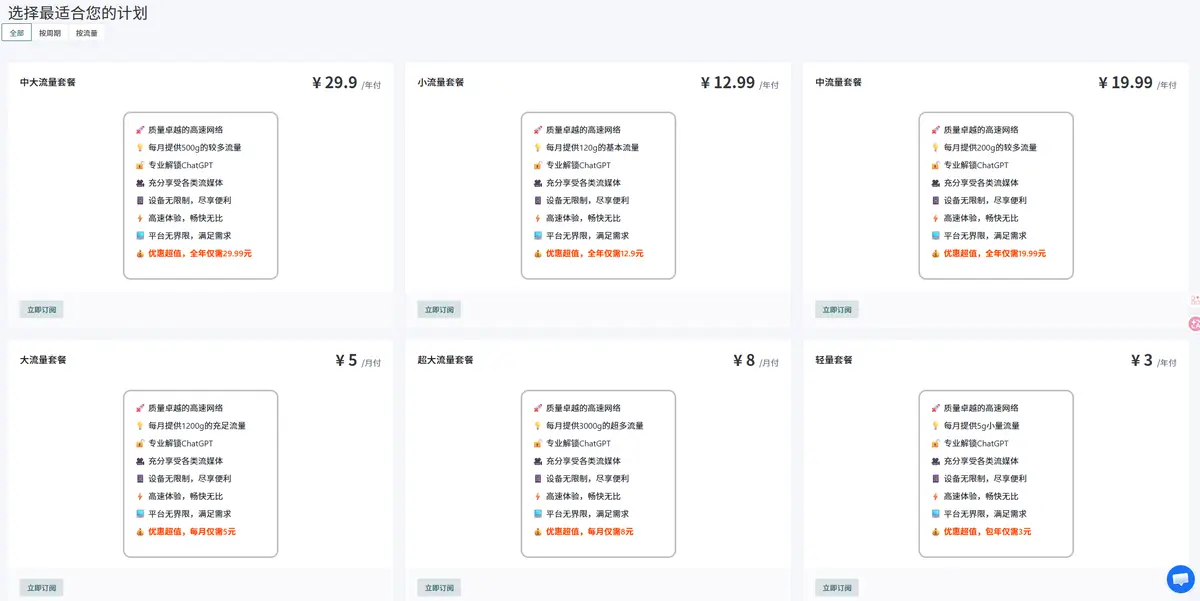Subscribe to the 中大流量套餐 plan
The height and width of the screenshot is (601, 1200).
42,310
